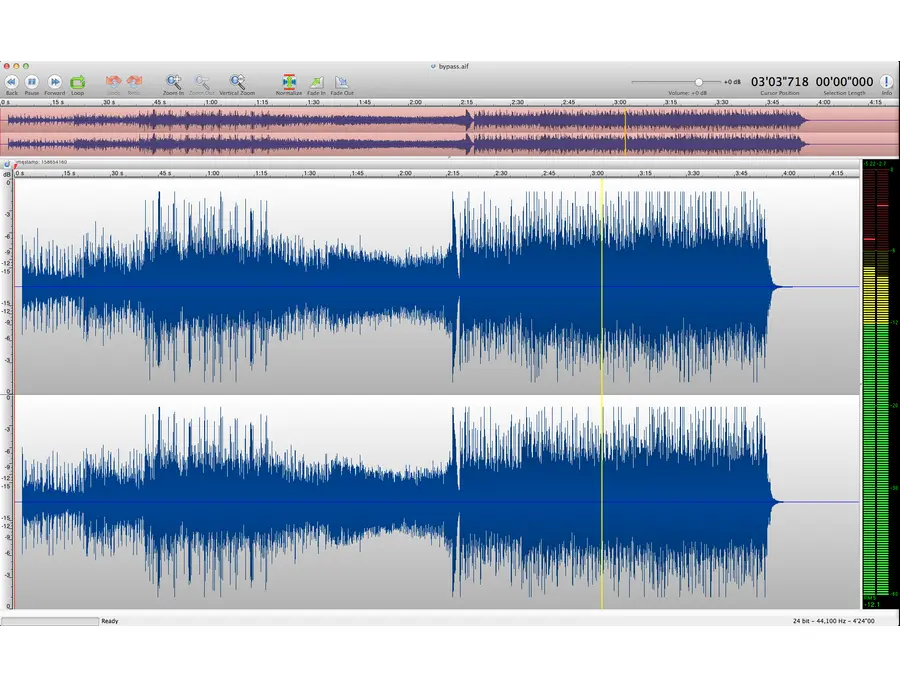Click the Back rewind button
900x687 pixels.
click(11, 83)
